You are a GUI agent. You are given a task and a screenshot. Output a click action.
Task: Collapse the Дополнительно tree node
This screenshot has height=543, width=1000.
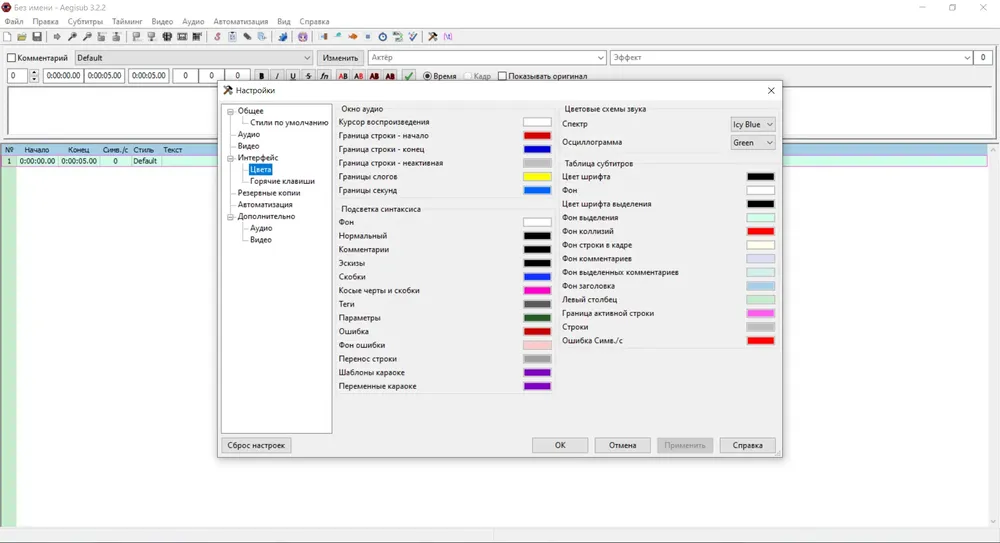click(x=231, y=217)
